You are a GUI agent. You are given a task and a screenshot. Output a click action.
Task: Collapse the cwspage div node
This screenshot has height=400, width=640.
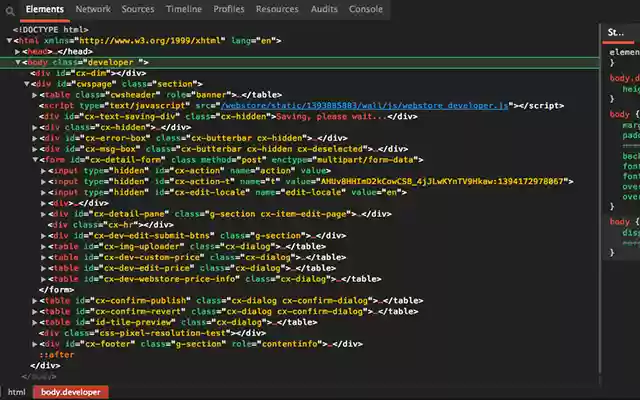coord(27,84)
